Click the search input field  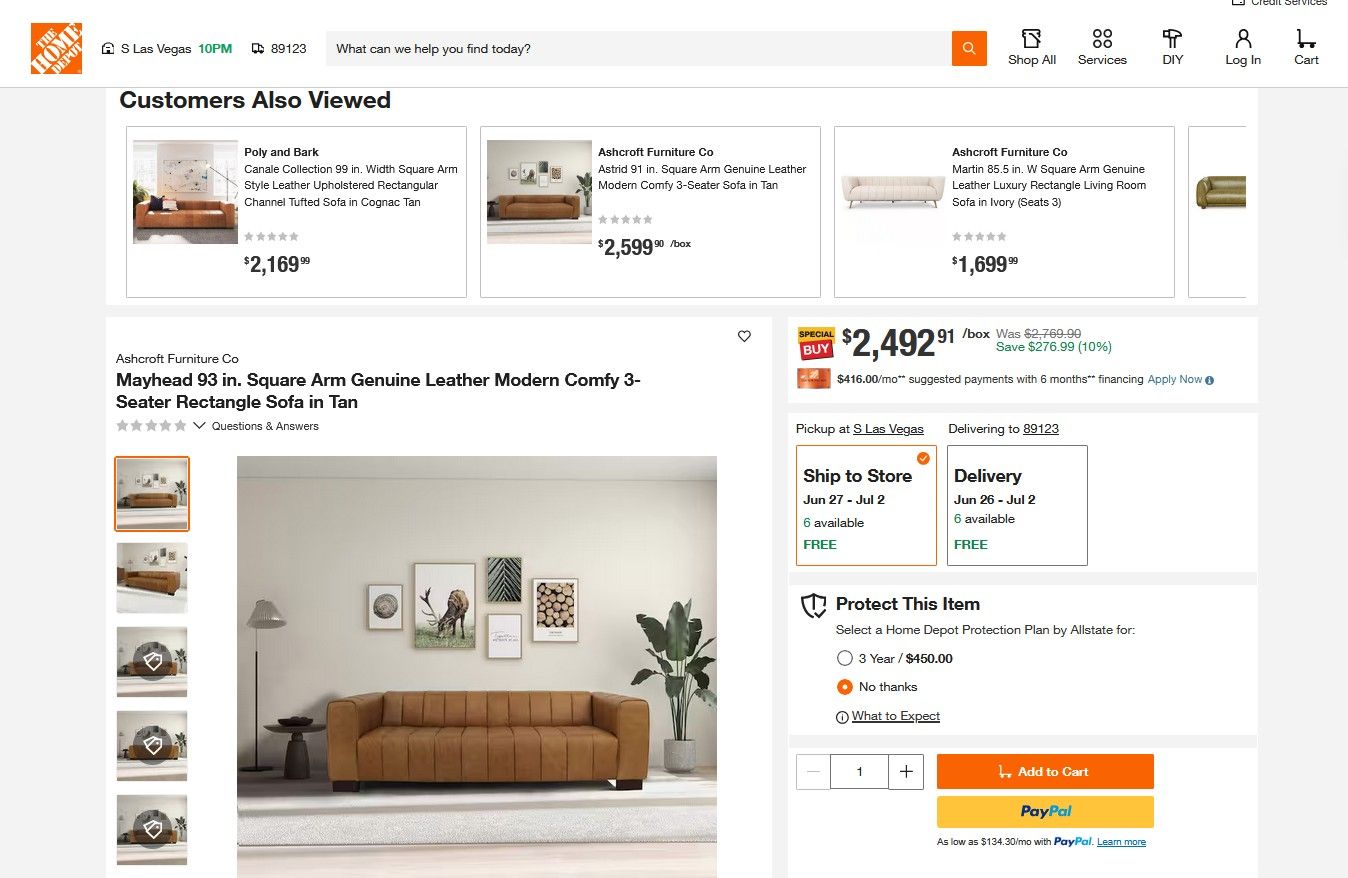coord(638,49)
